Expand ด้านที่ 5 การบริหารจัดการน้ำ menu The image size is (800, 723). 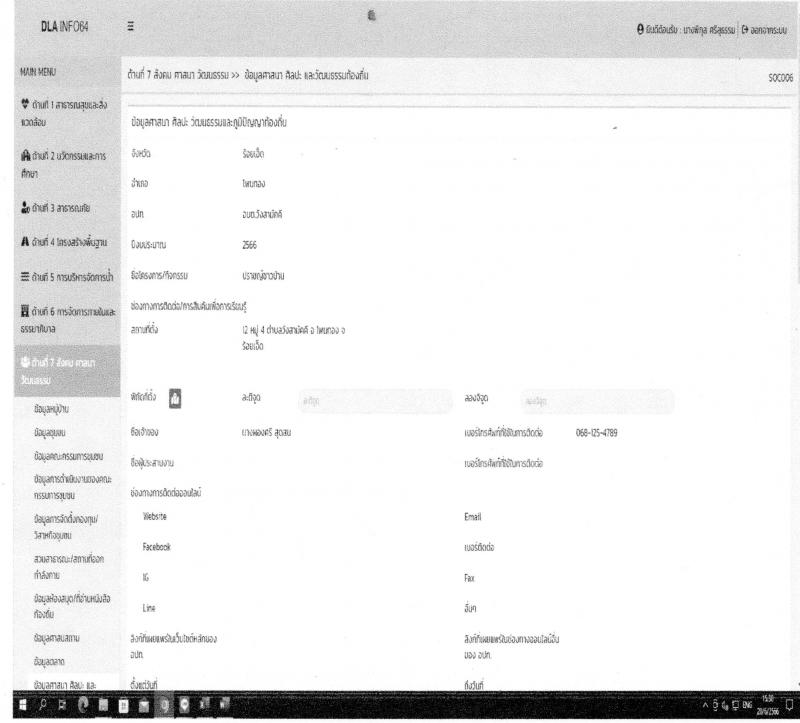tap(67, 277)
